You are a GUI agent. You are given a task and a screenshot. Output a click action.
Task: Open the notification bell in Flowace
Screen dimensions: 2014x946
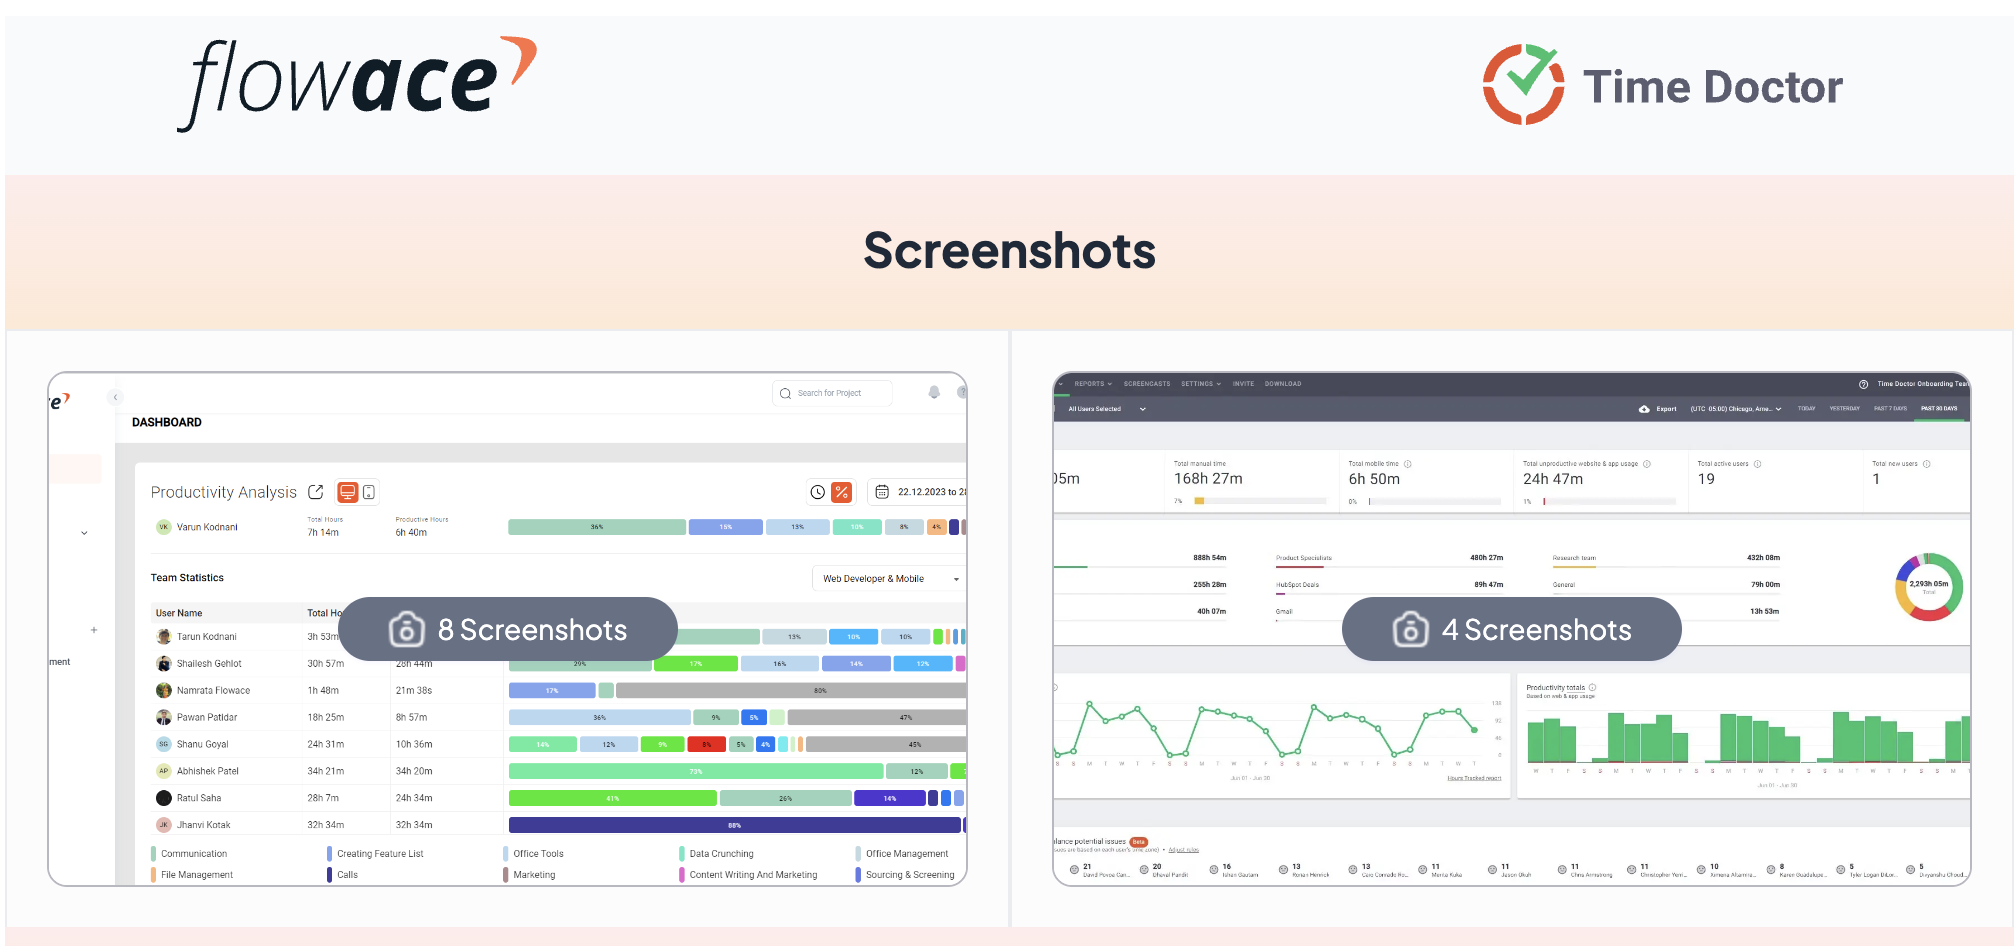pos(934,393)
